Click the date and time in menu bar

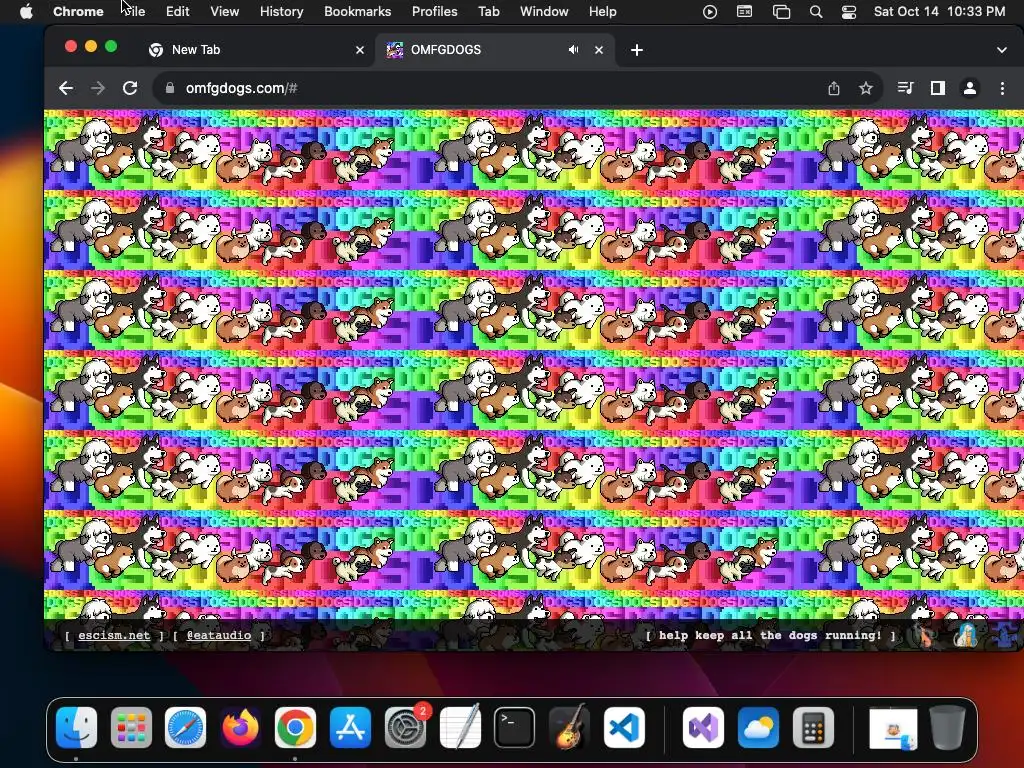click(x=940, y=11)
